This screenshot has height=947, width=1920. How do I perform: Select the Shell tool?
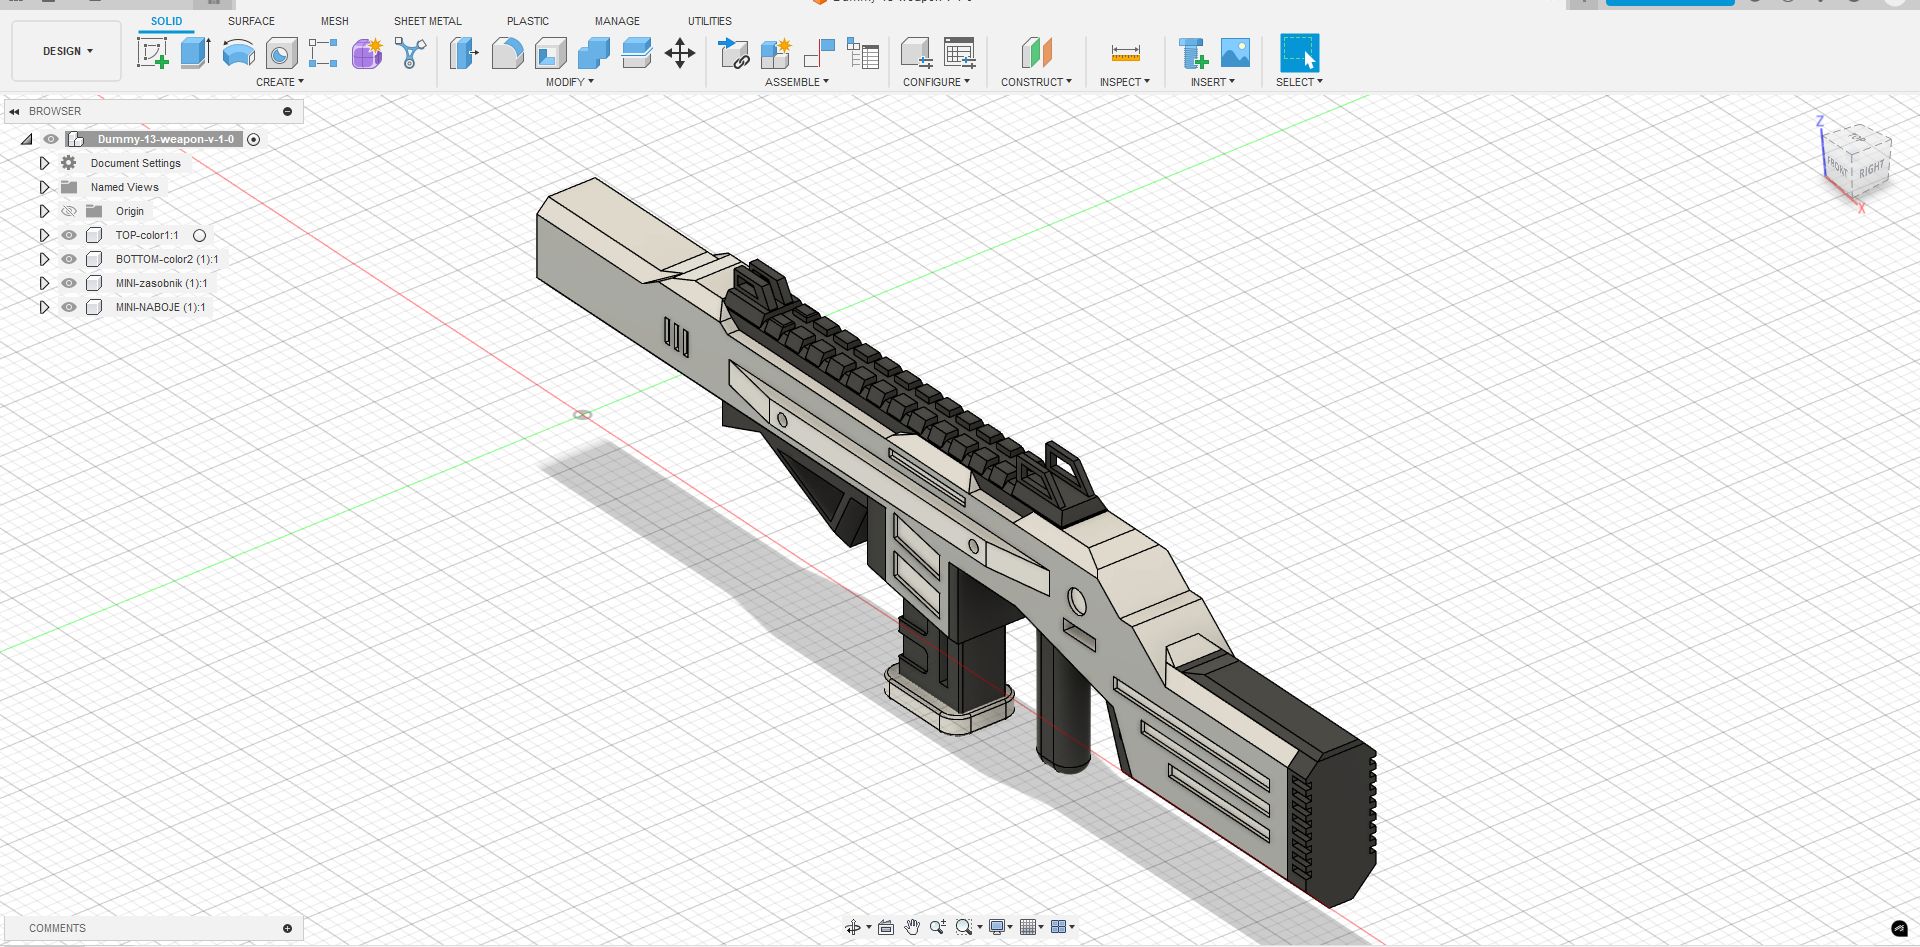click(x=551, y=53)
